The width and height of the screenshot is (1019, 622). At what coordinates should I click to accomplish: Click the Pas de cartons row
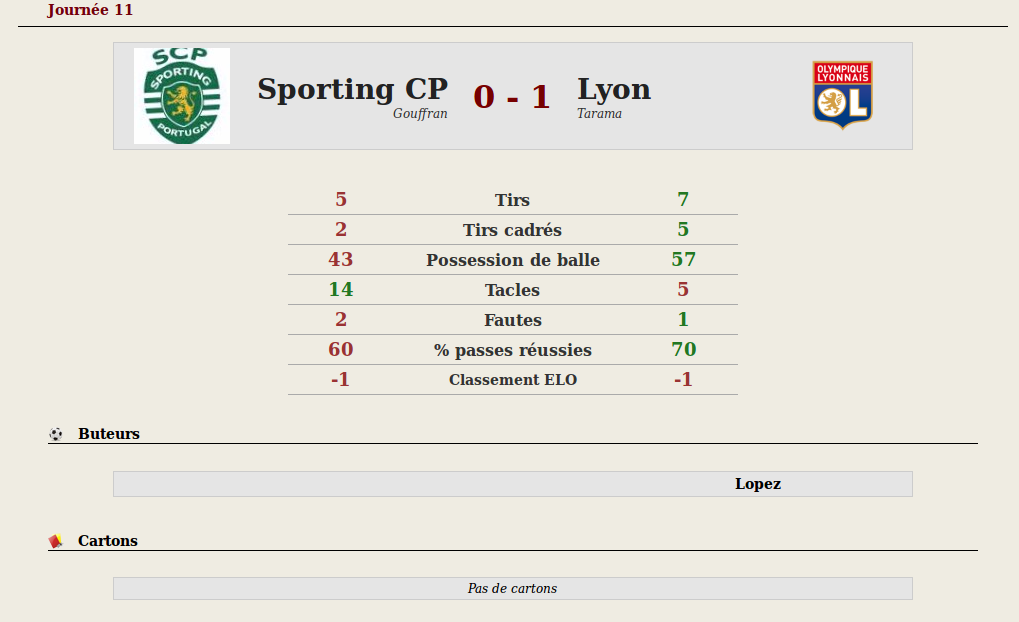(513, 588)
